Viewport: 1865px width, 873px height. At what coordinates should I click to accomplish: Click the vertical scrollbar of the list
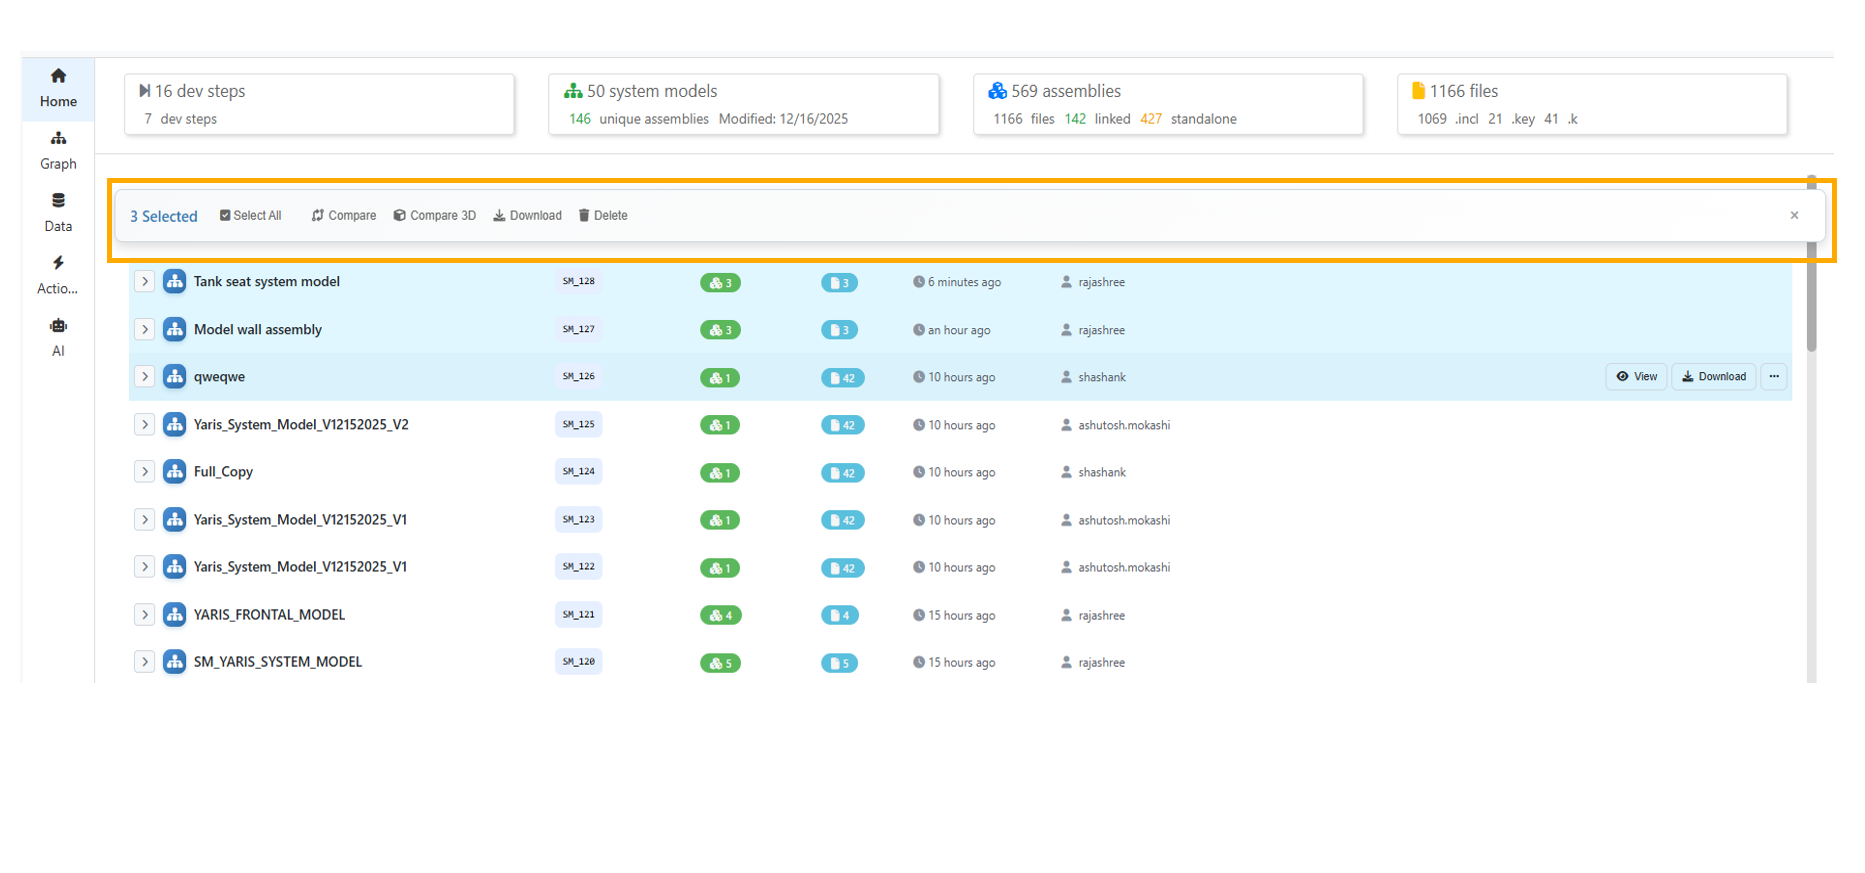point(1811,300)
